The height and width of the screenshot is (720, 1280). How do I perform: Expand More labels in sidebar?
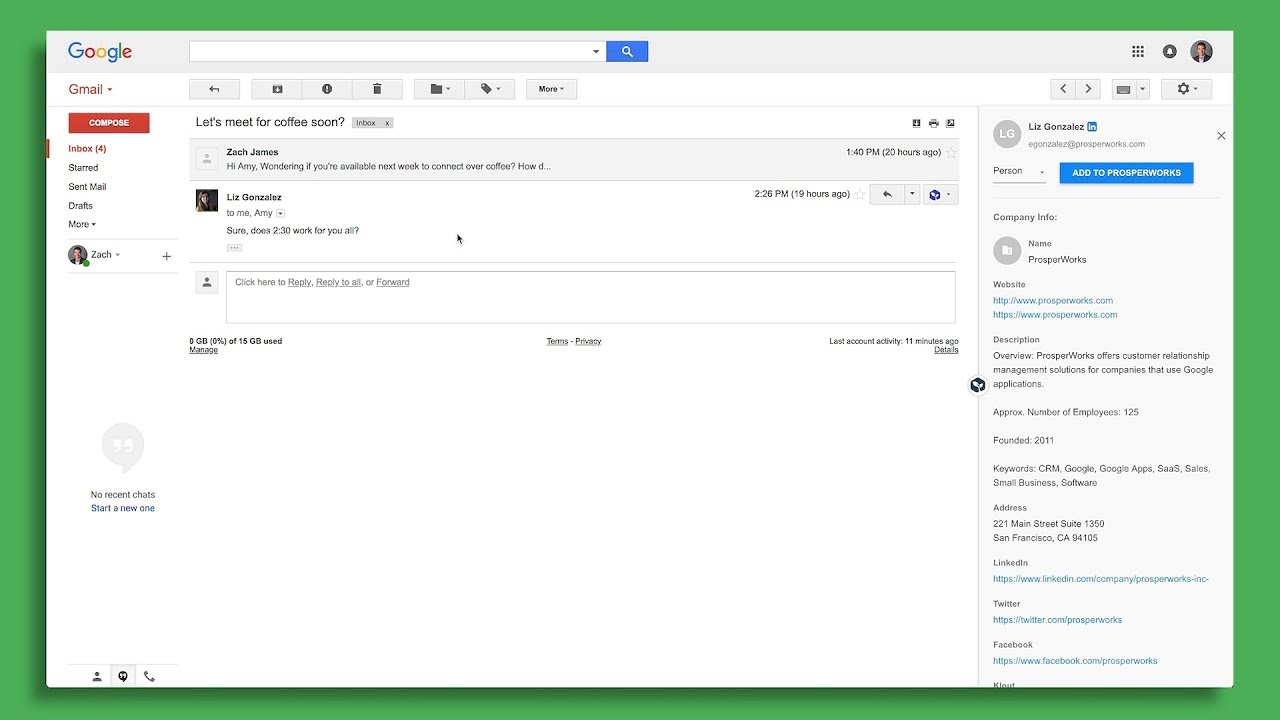(82, 224)
